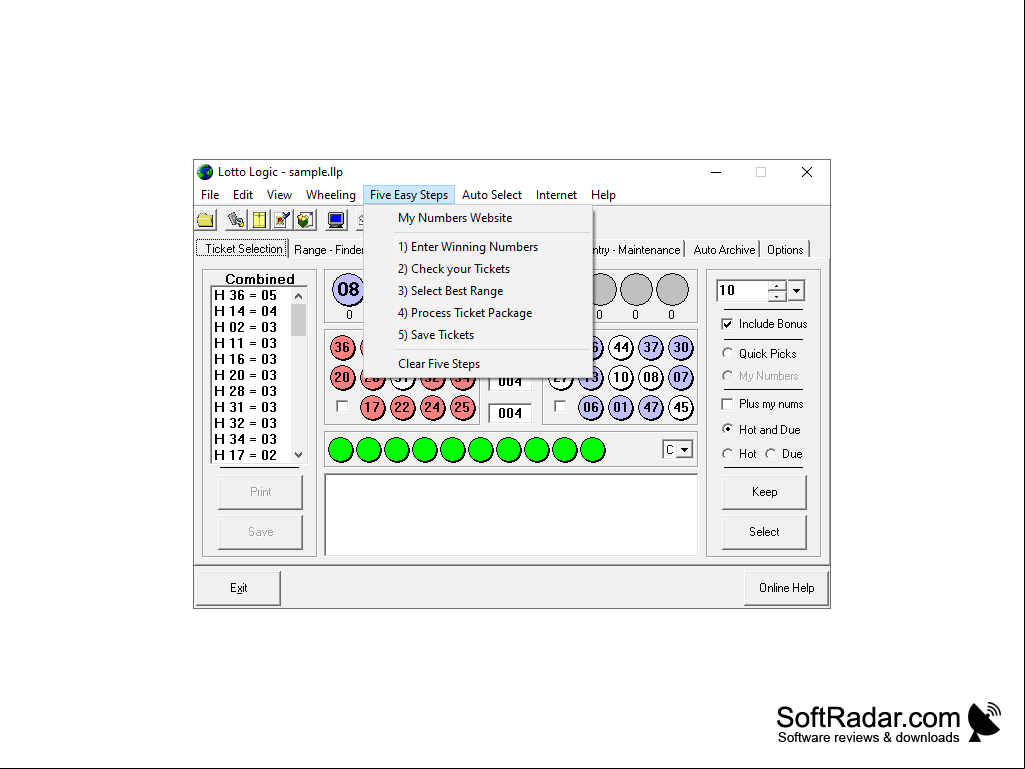The width and height of the screenshot is (1025, 769).
Task: Select the Hot radio button
Action: pyautogui.click(x=727, y=453)
